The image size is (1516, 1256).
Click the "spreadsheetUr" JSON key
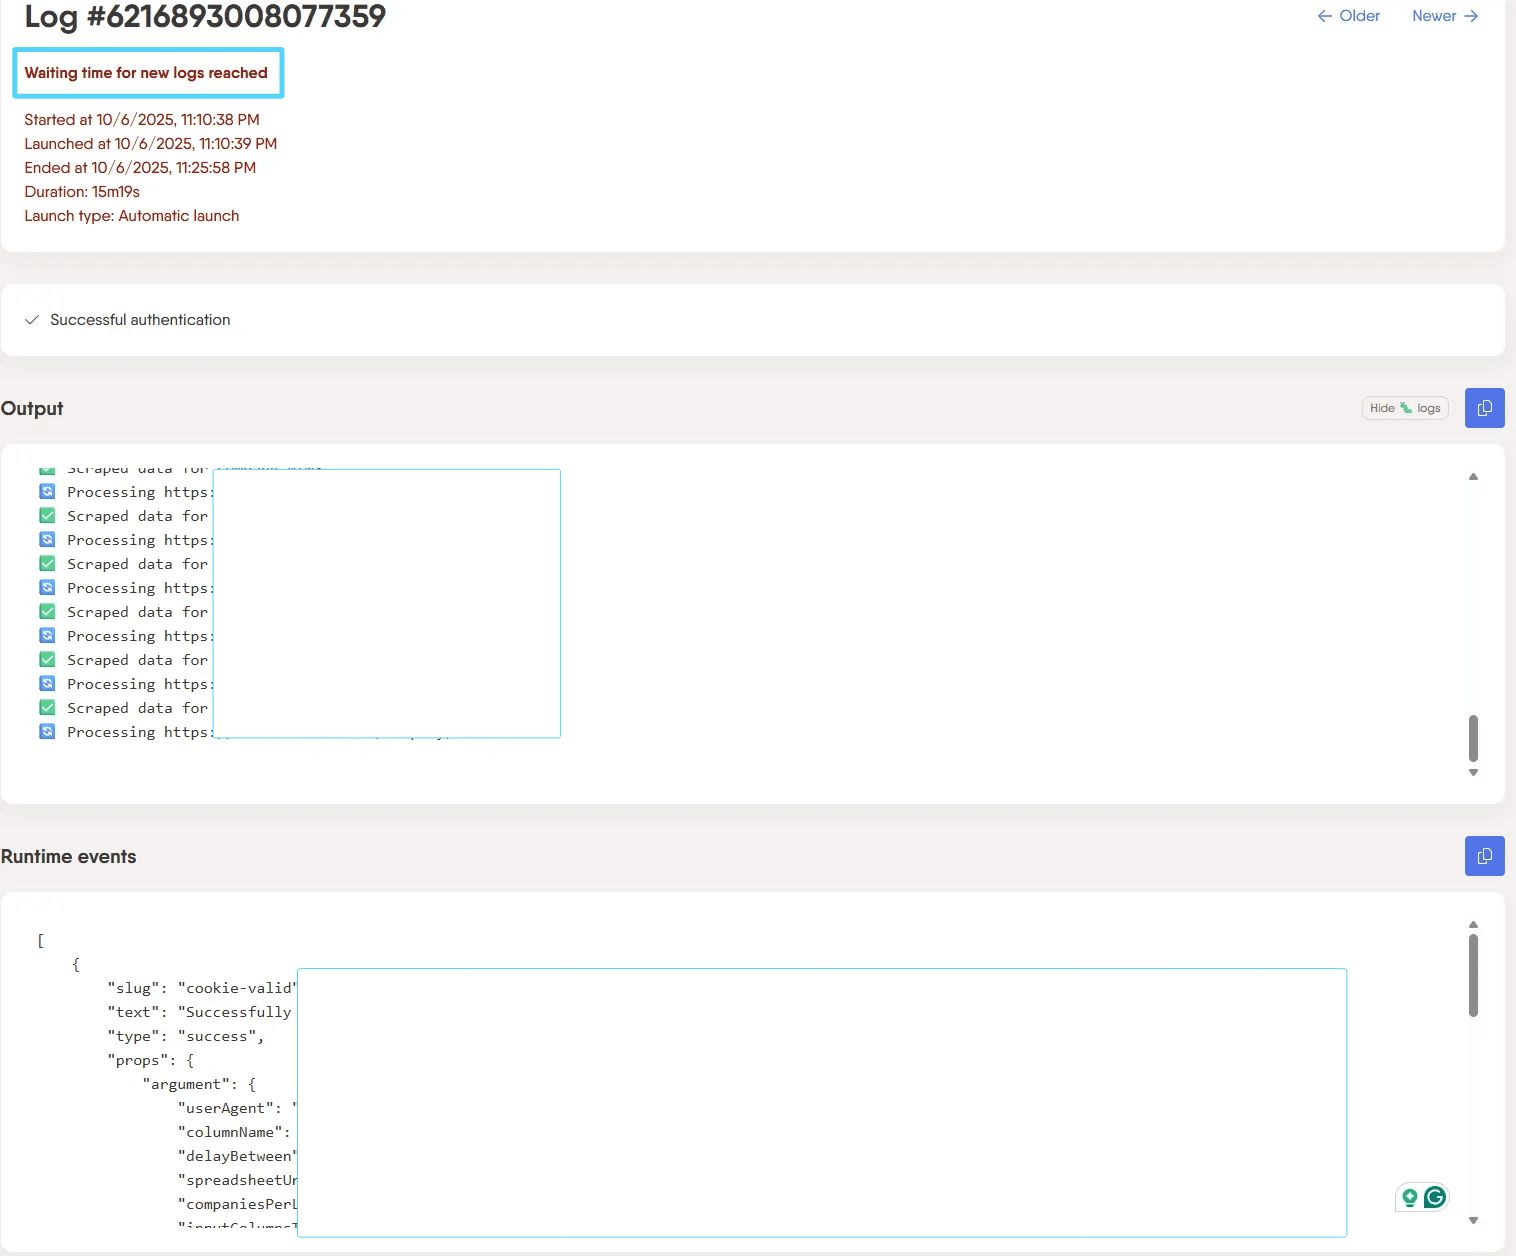[237, 1180]
